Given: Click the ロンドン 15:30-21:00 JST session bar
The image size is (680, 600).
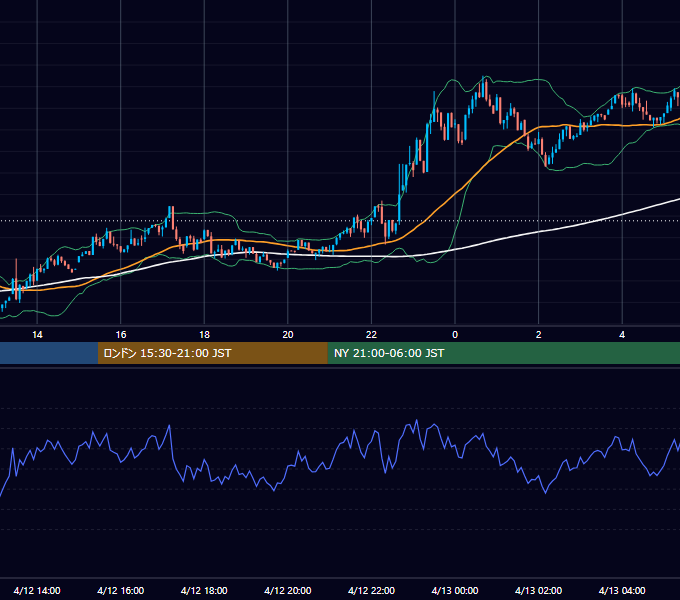Looking at the screenshot, I should (x=212, y=353).
